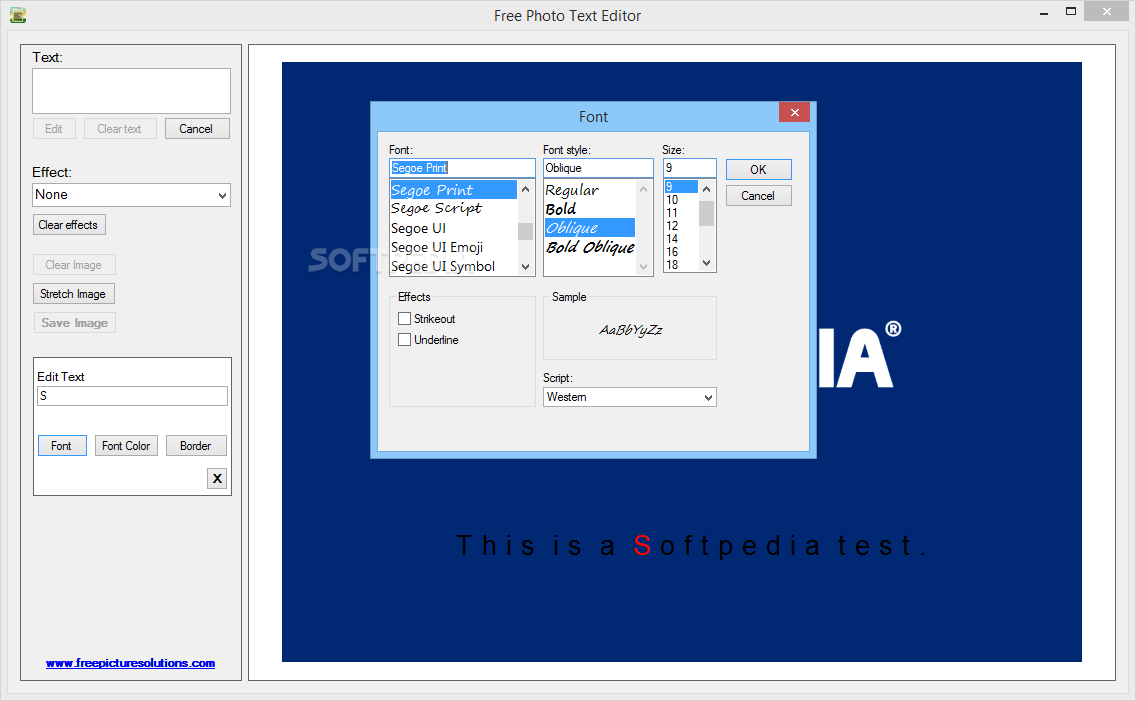1136x701 pixels.
Task: Select size 12 in size list
Action: (x=681, y=225)
